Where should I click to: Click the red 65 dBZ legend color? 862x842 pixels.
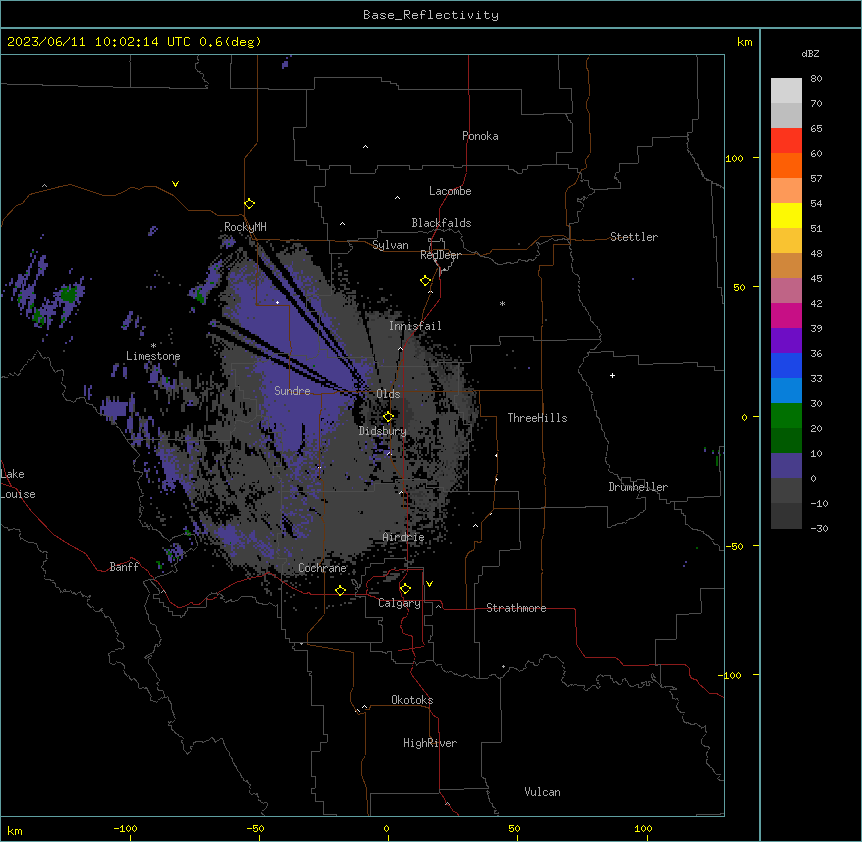[x=786, y=141]
